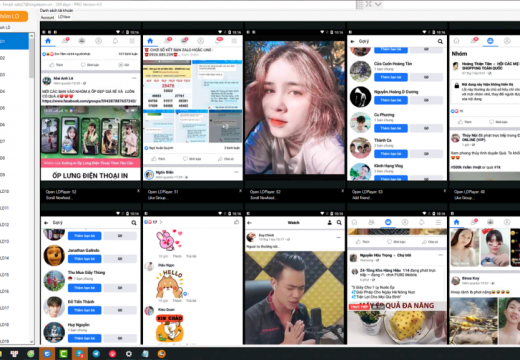Viewport: 520px width, 360px height.
Task: Switch to the Account tab
Action: [x=47, y=17]
